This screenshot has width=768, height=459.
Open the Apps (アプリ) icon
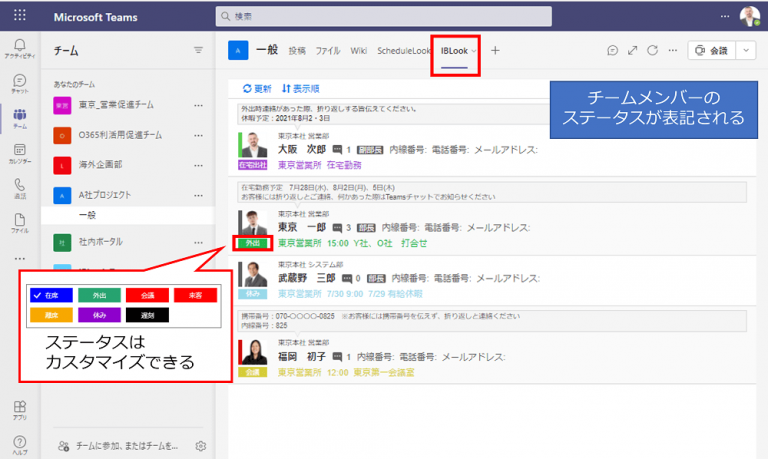point(20,409)
